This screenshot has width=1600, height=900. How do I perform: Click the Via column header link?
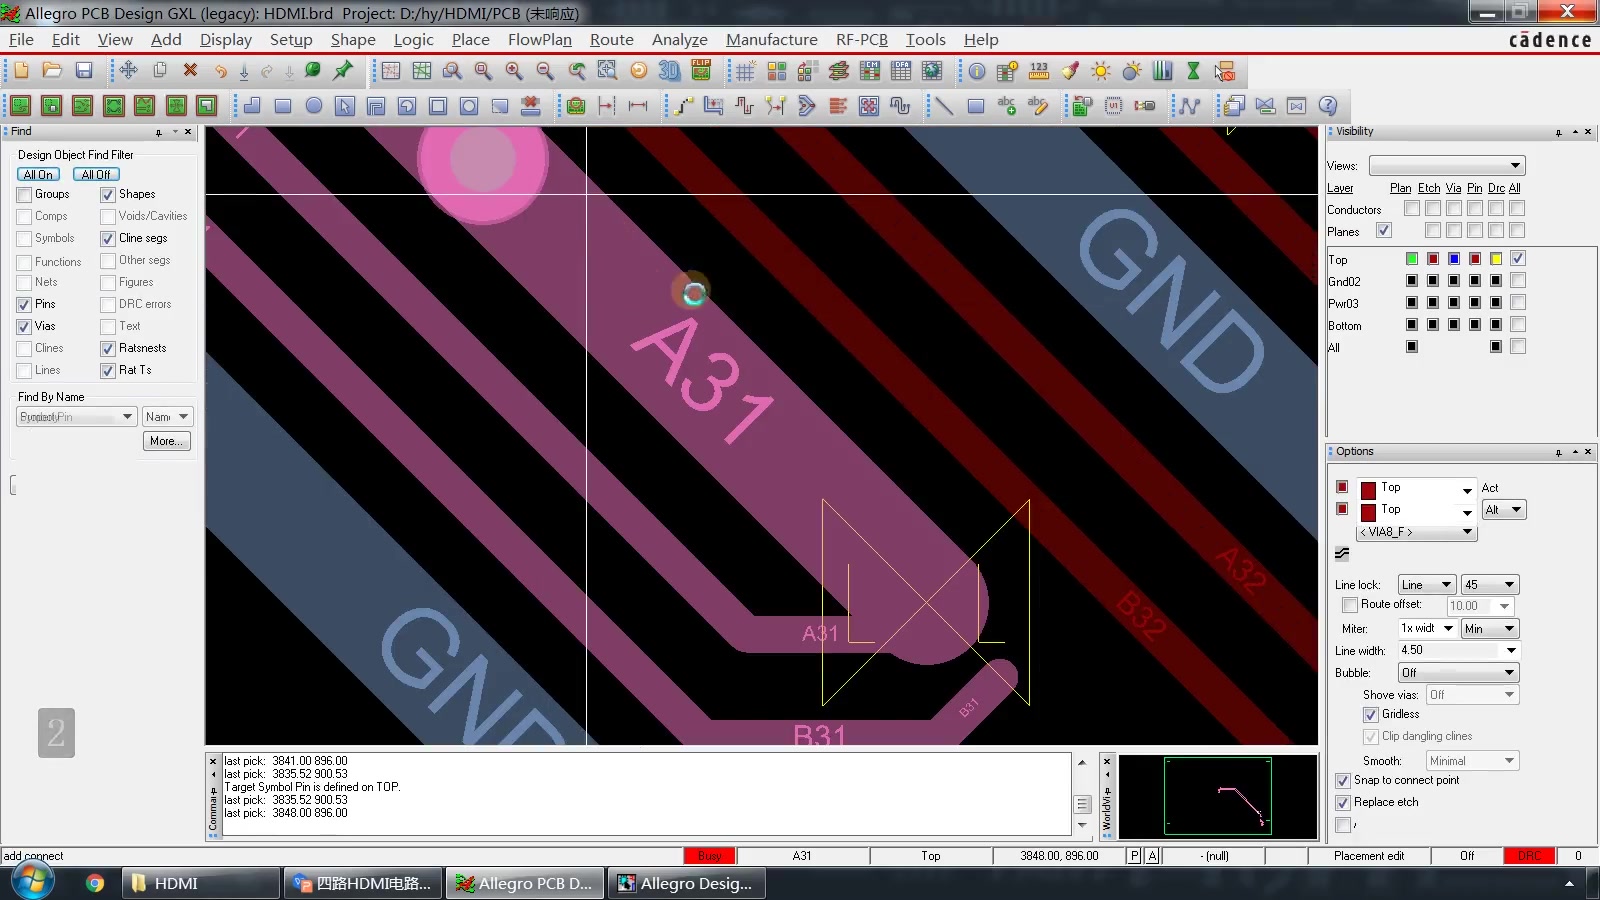1453,188
